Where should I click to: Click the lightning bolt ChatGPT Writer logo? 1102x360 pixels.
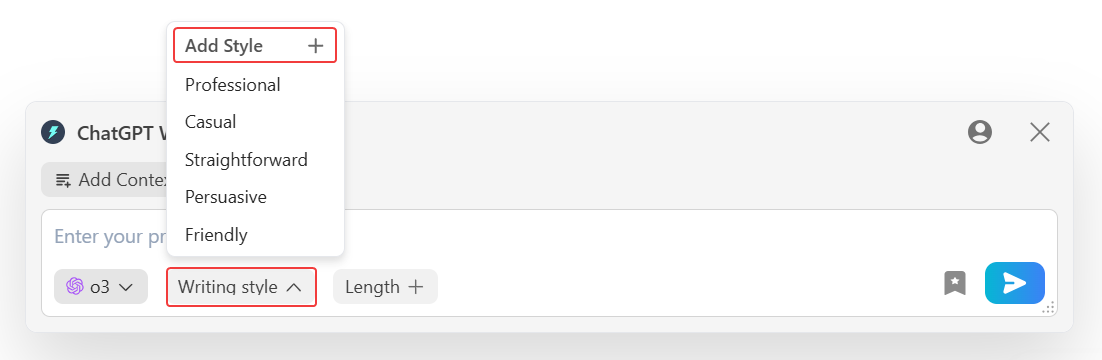click(53, 132)
